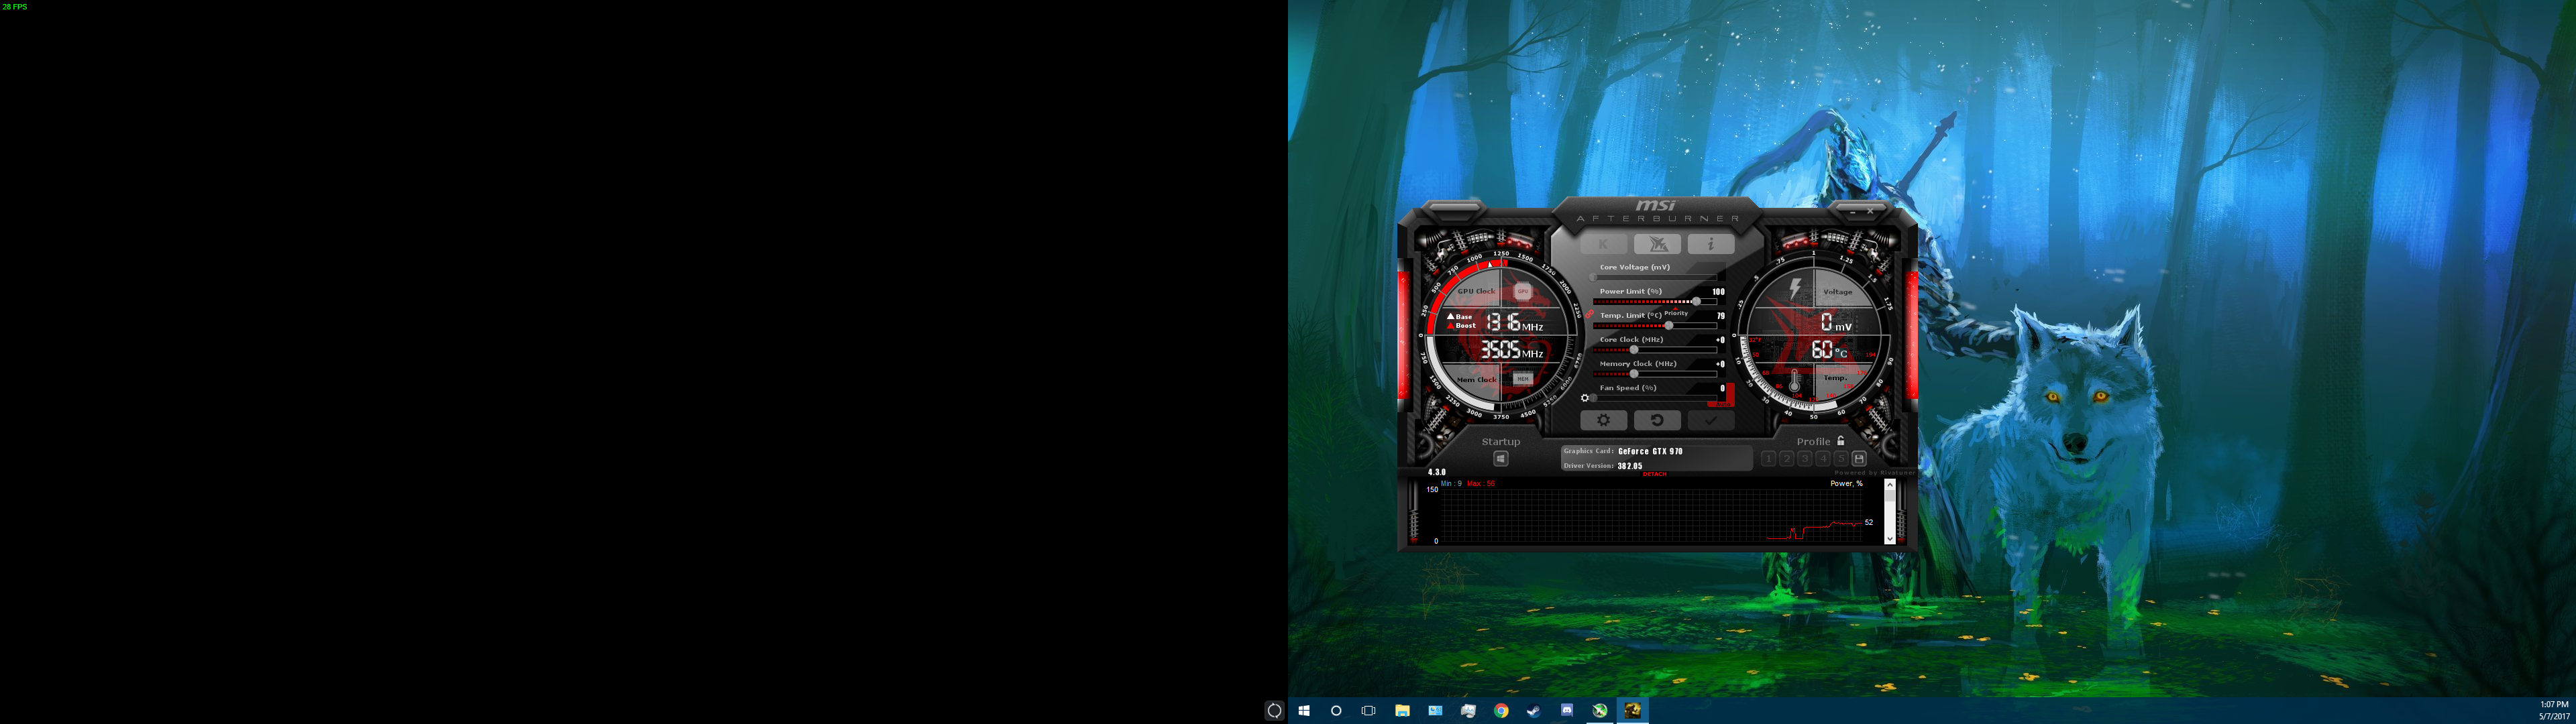Click the green 28 FPS counter
The image size is (2576, 724).
tap(15, 7)
